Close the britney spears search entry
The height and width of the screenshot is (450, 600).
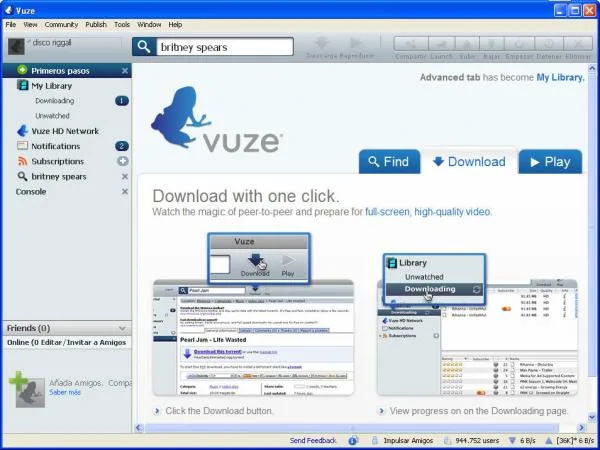(125, 176)
